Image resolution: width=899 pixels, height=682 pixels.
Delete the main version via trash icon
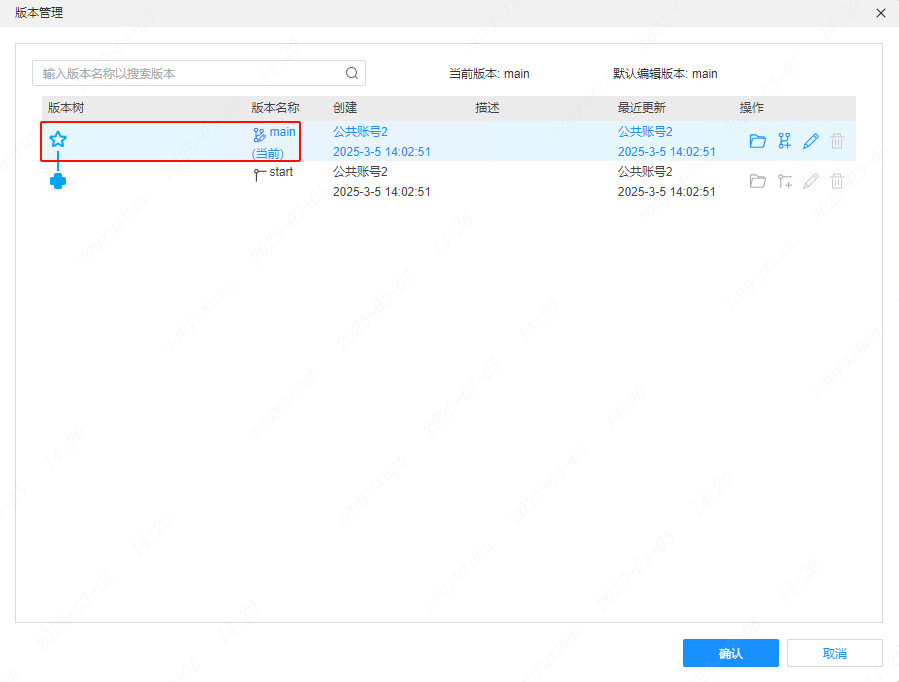836,140
